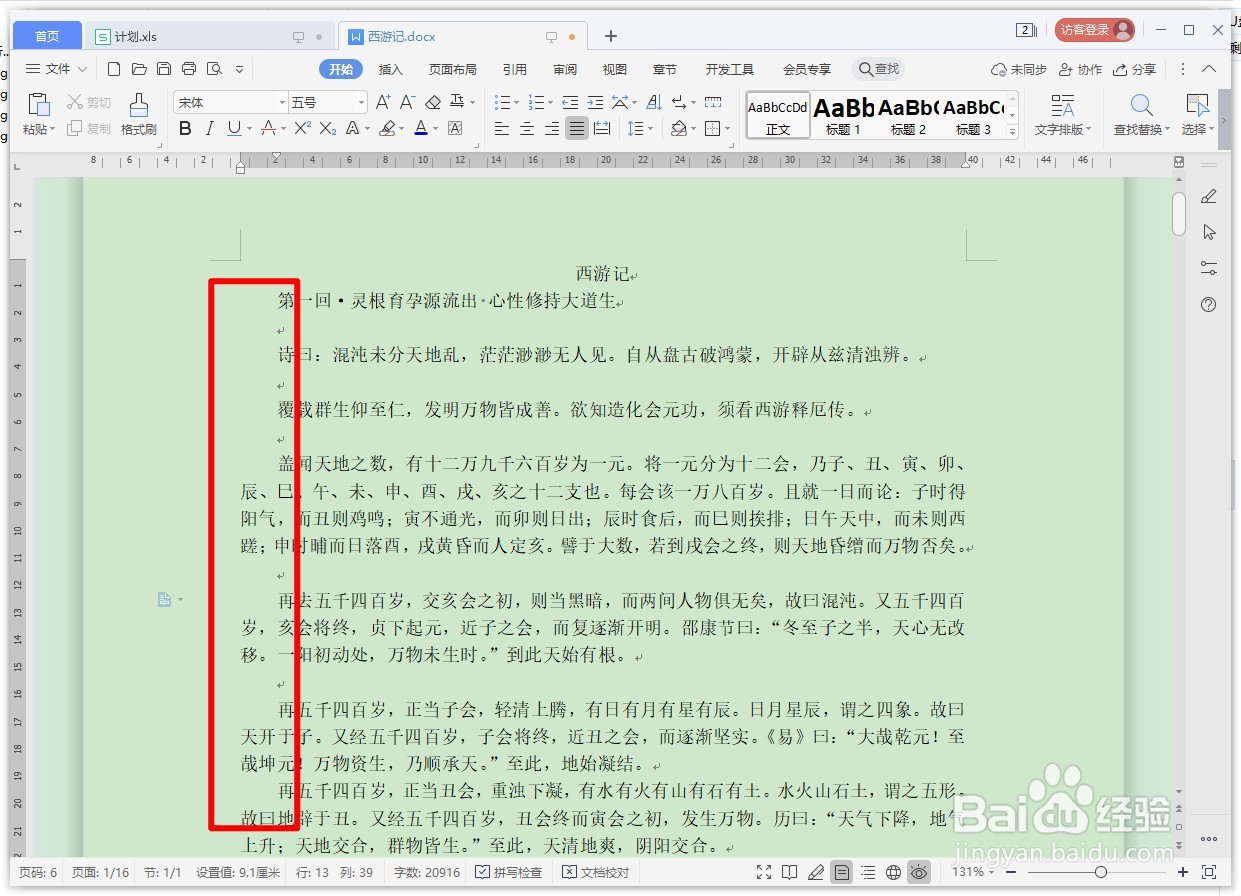Expand quick access toolbar customize arrow

click(239, 69)
